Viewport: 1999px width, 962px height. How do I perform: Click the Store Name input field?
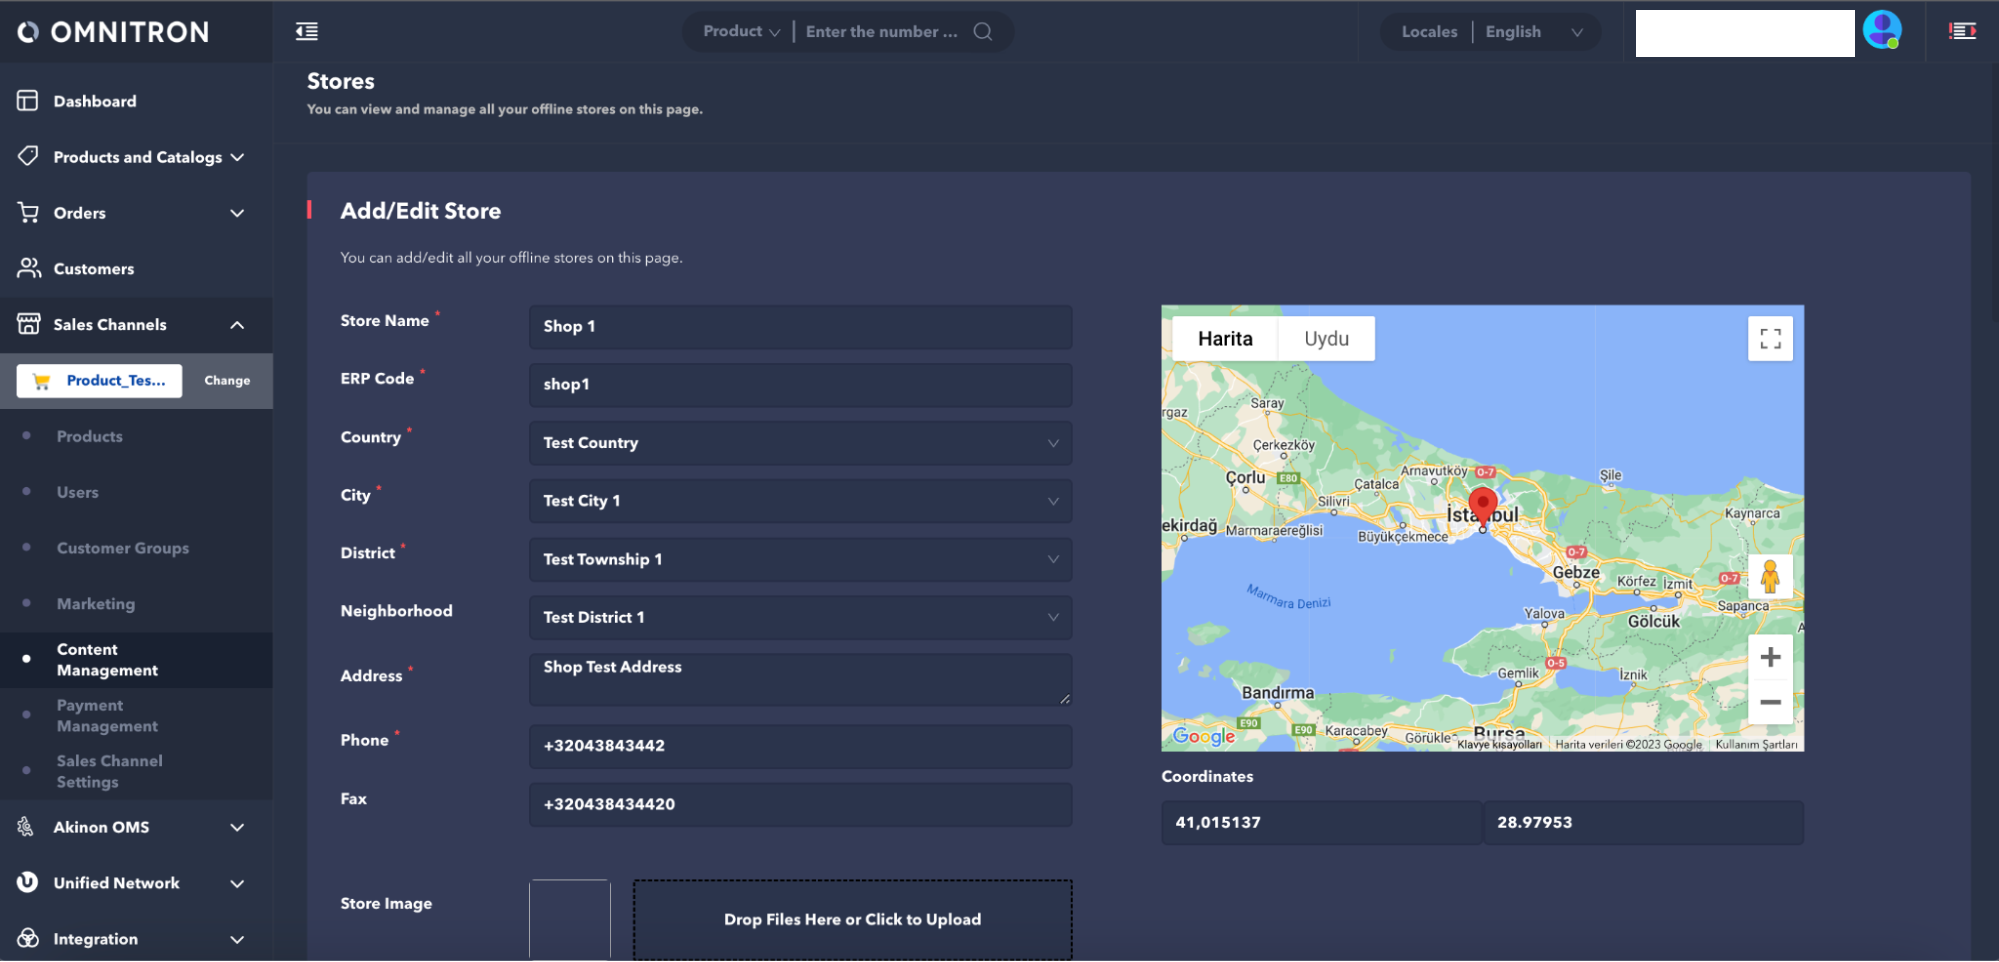(800, 327)
